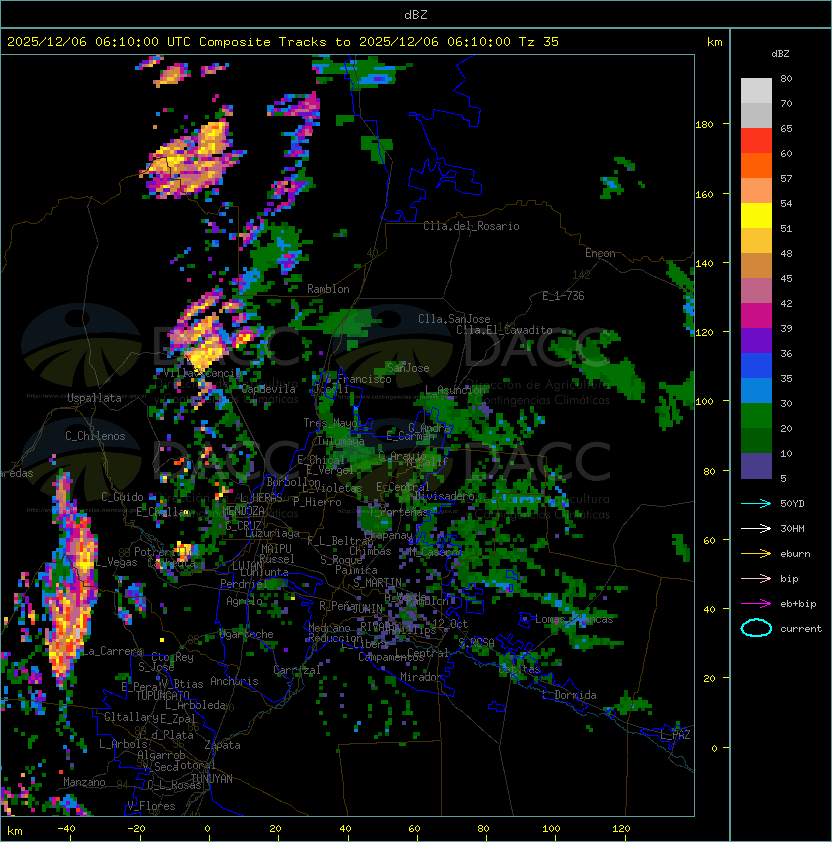This screenshot has height=842, width=832.
Task: Click the pink bip arrow legend icon
Action: [x=756, y=578]
